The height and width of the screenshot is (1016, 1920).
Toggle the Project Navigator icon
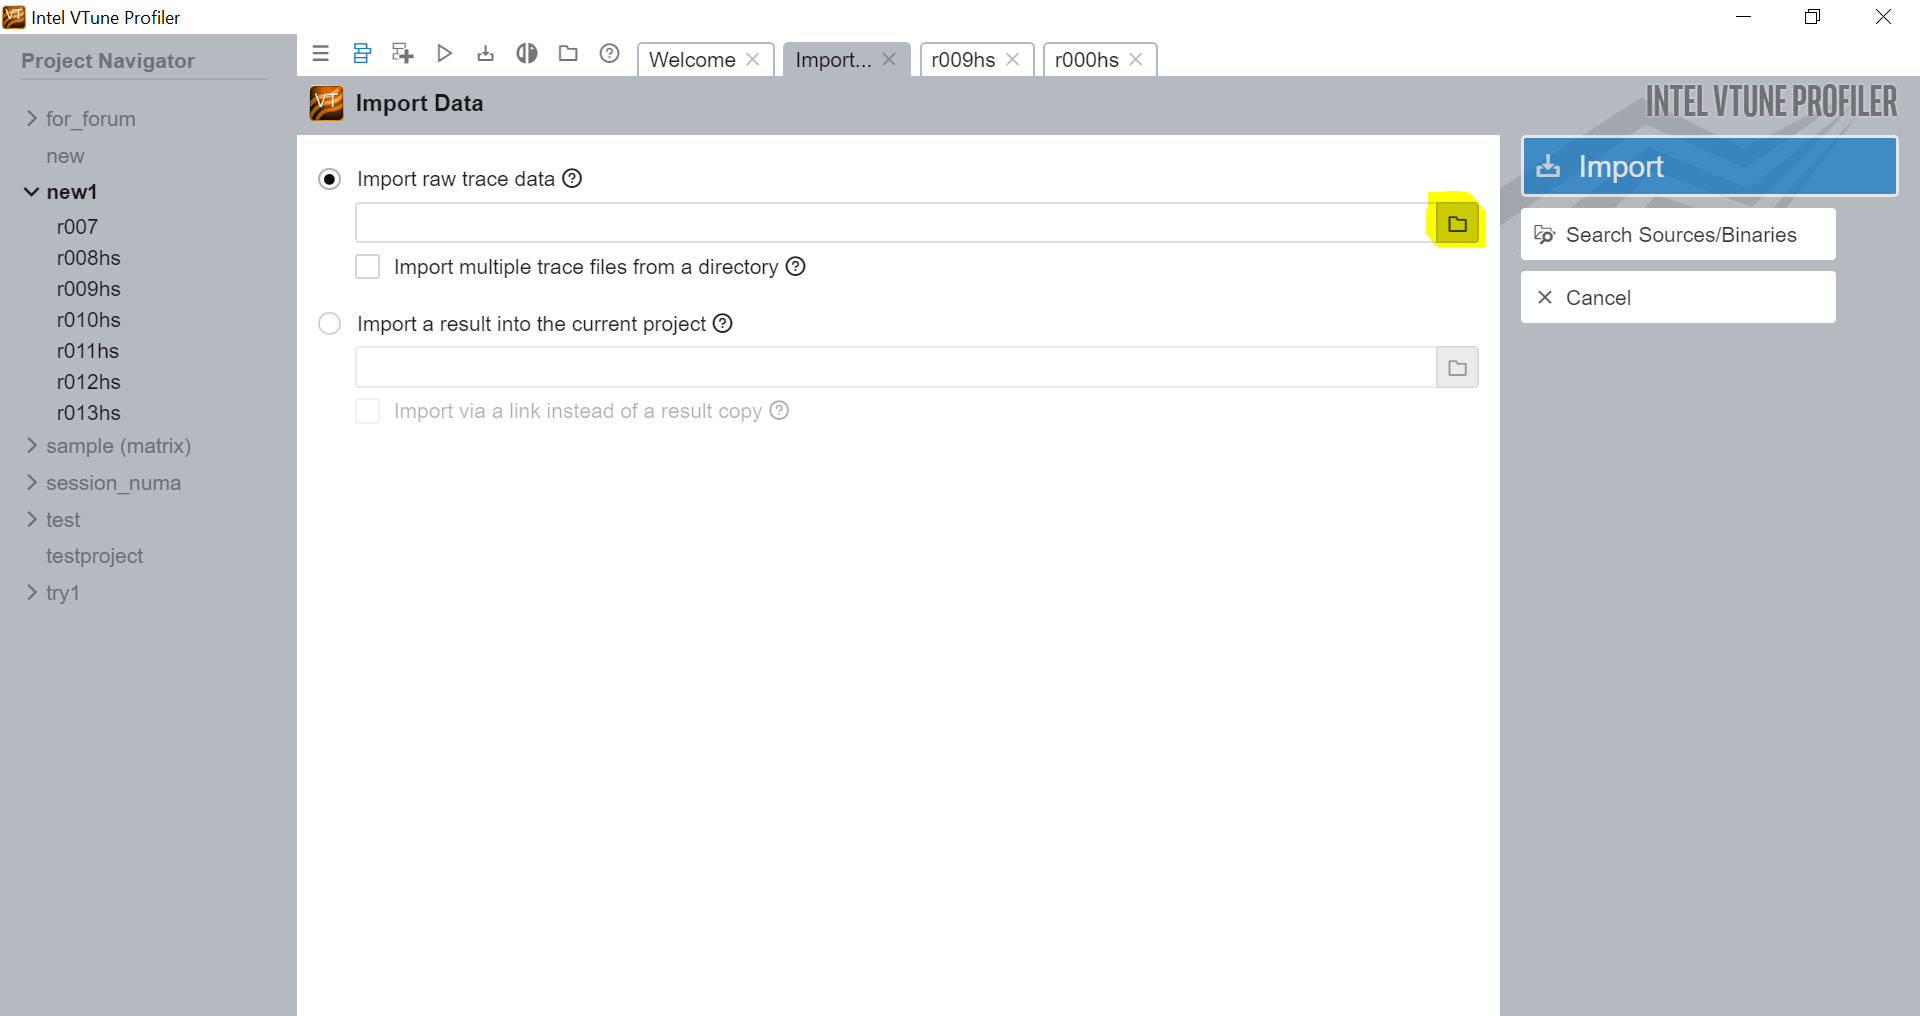(x=362, y=54)
